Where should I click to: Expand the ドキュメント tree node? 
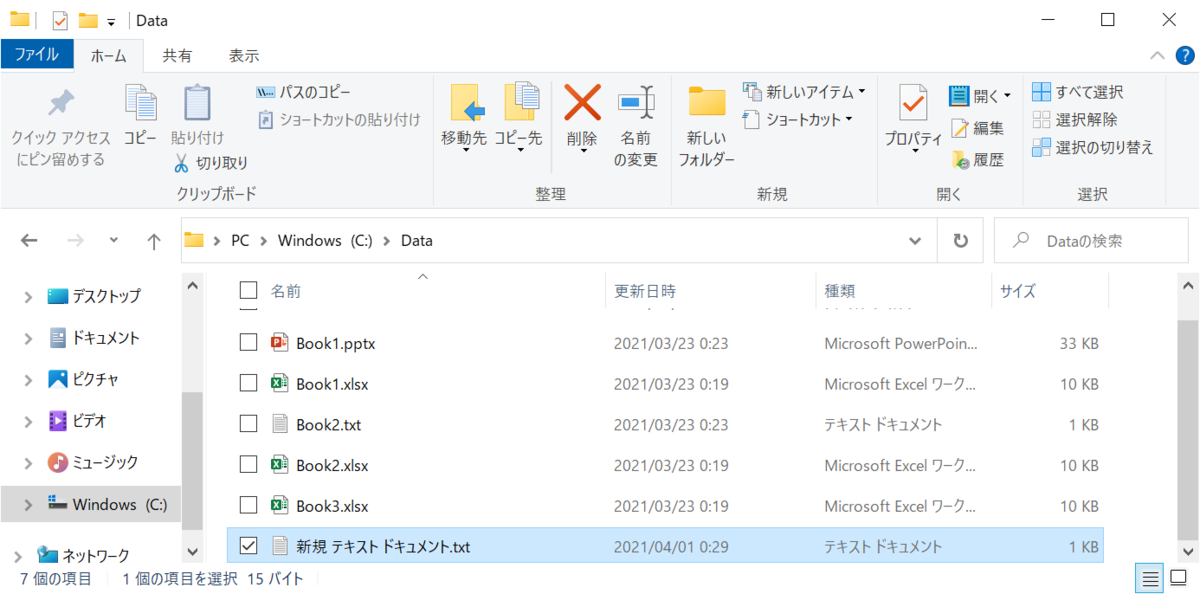click(28, 338)
